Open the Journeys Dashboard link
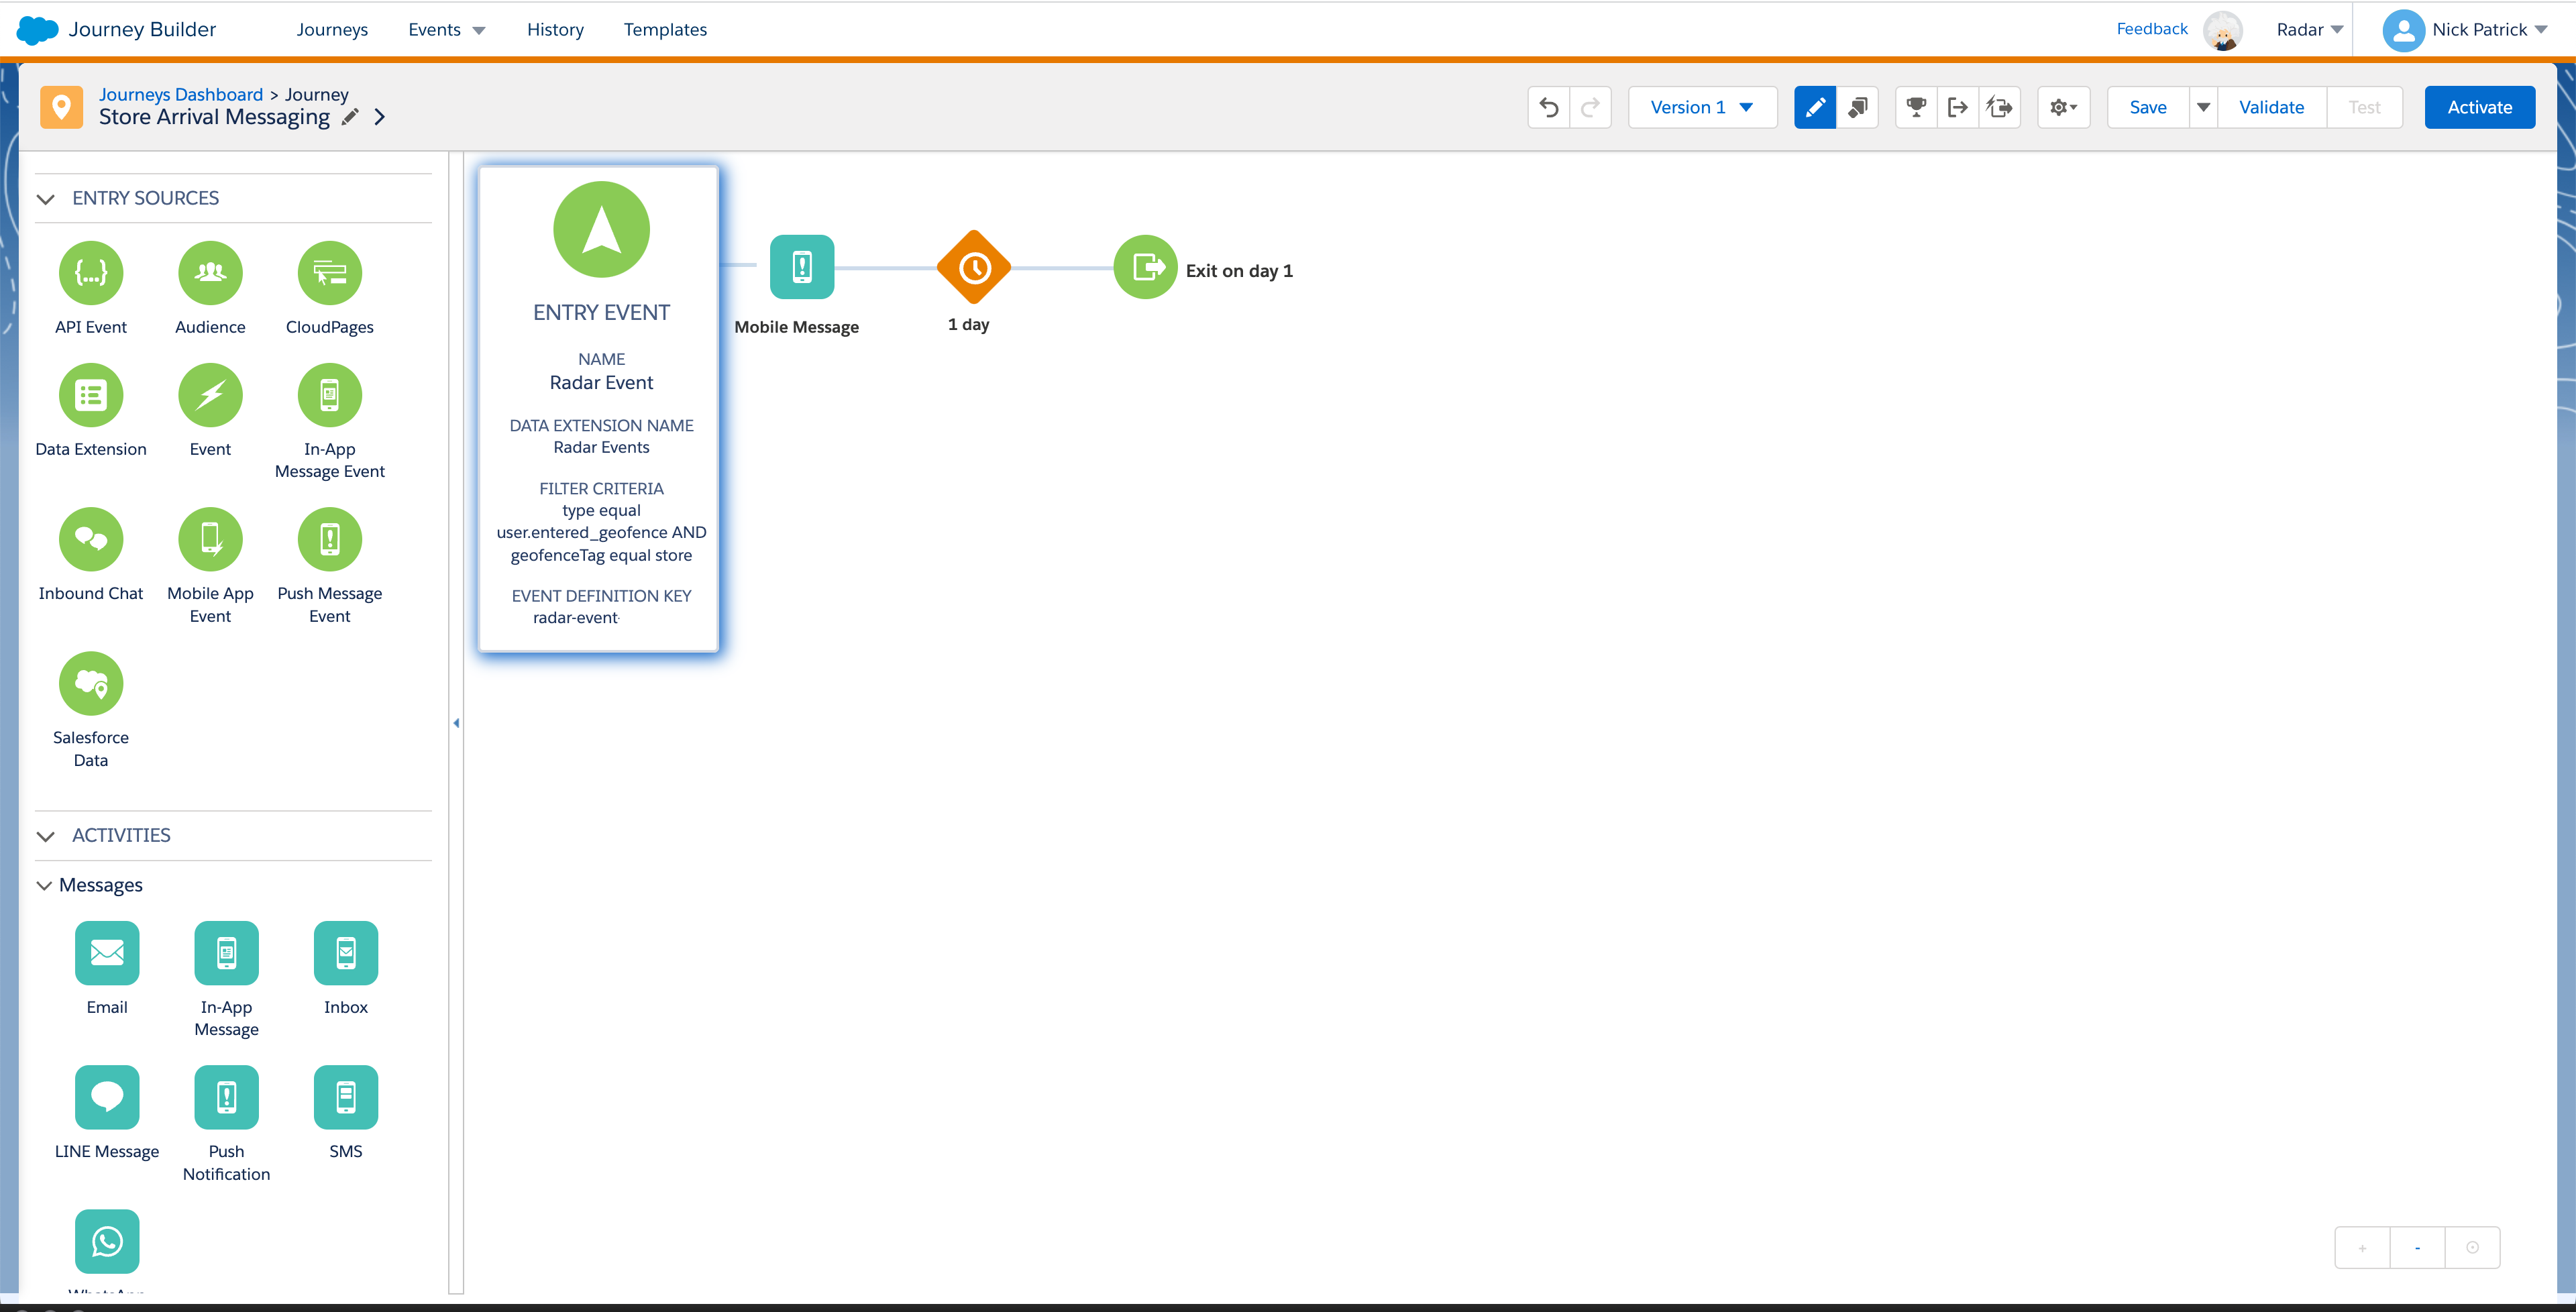 click(180, 94)
